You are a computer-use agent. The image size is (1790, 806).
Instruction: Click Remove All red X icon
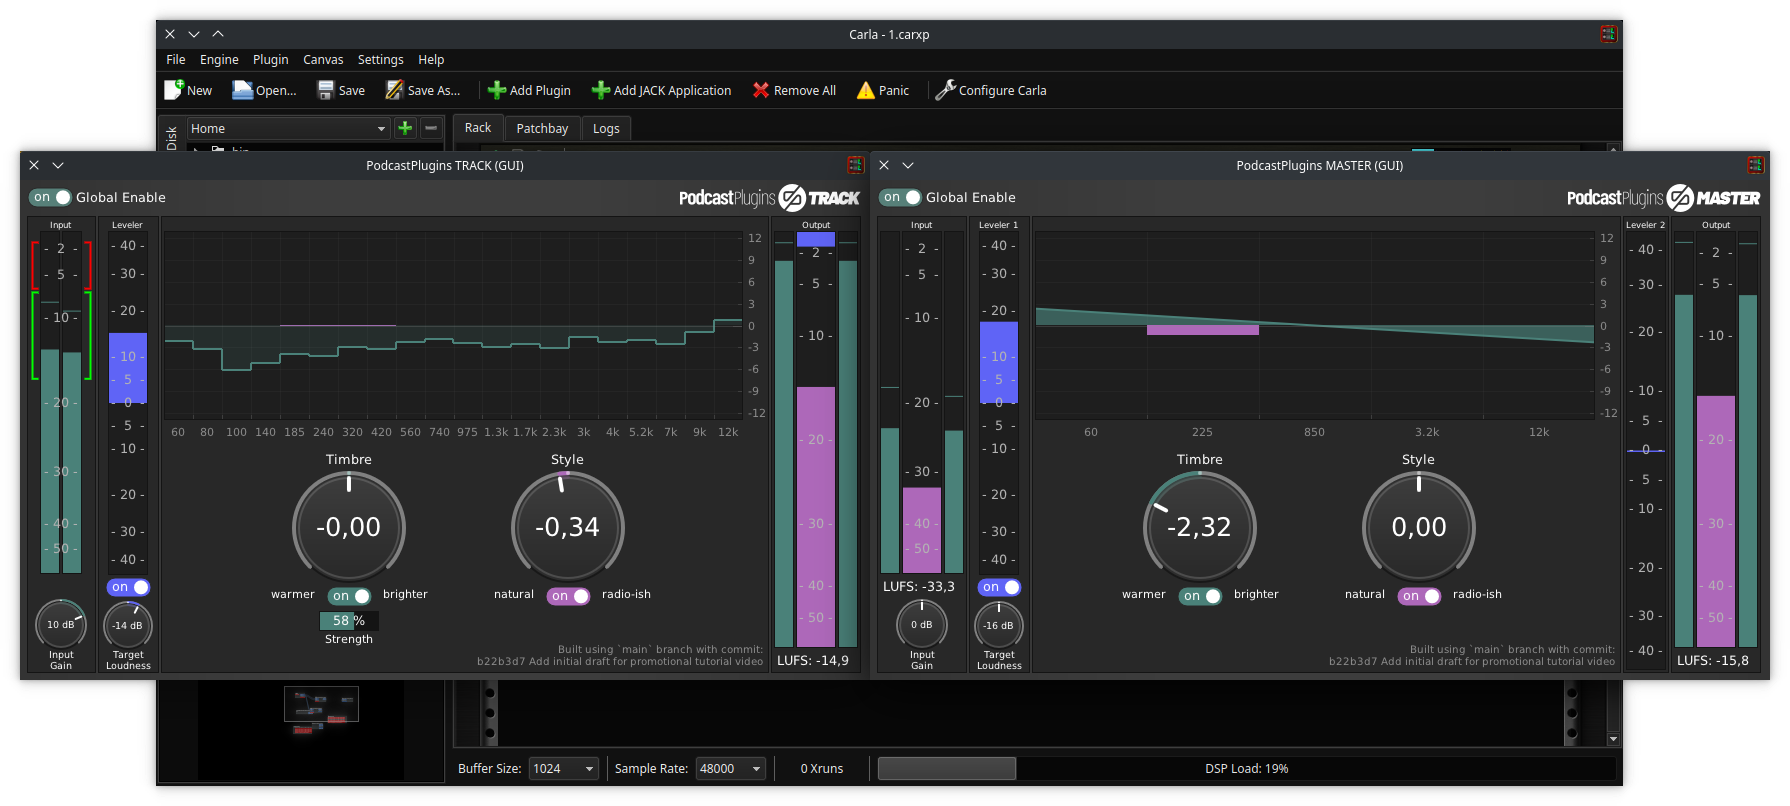tap(761, 90)
